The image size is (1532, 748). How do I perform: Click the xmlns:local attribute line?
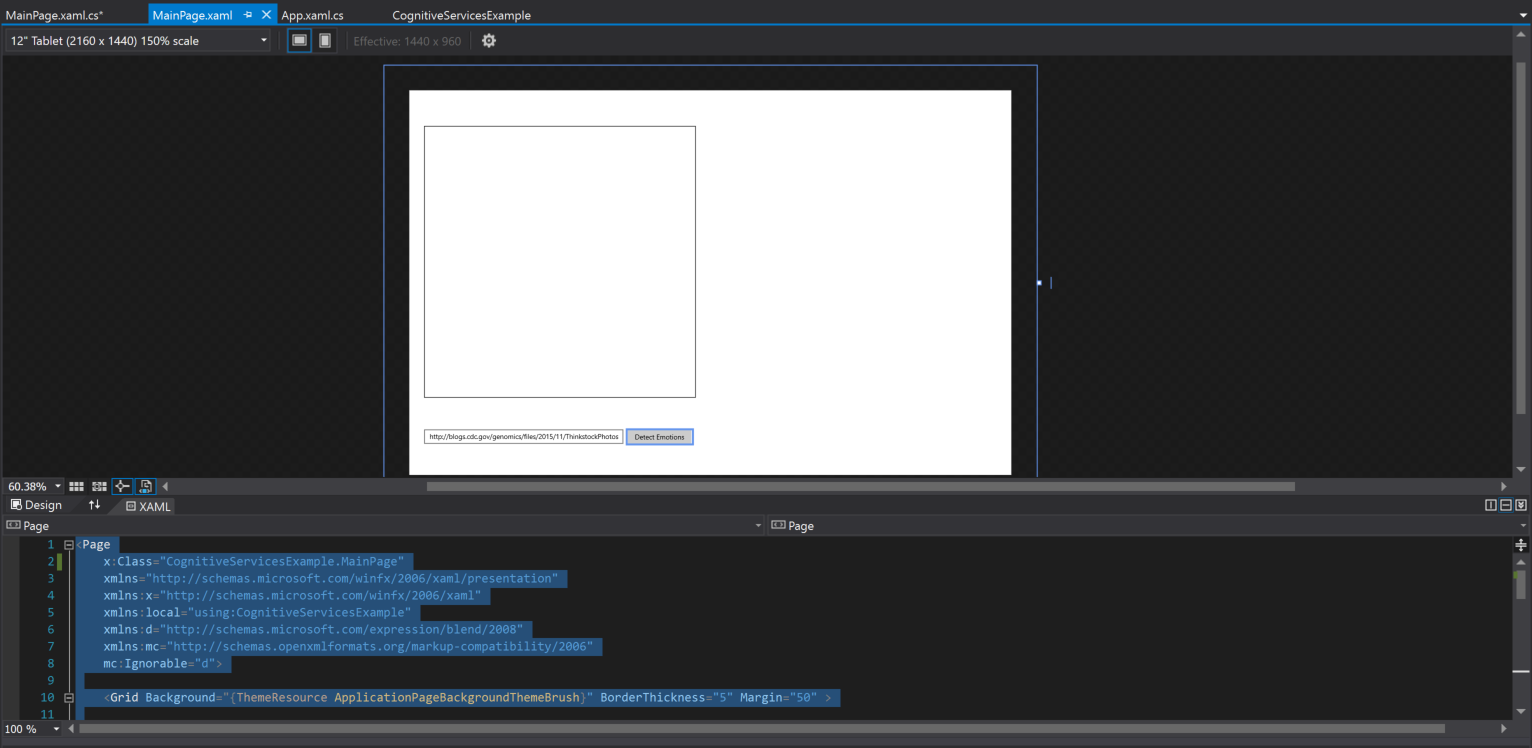(257, 613)
